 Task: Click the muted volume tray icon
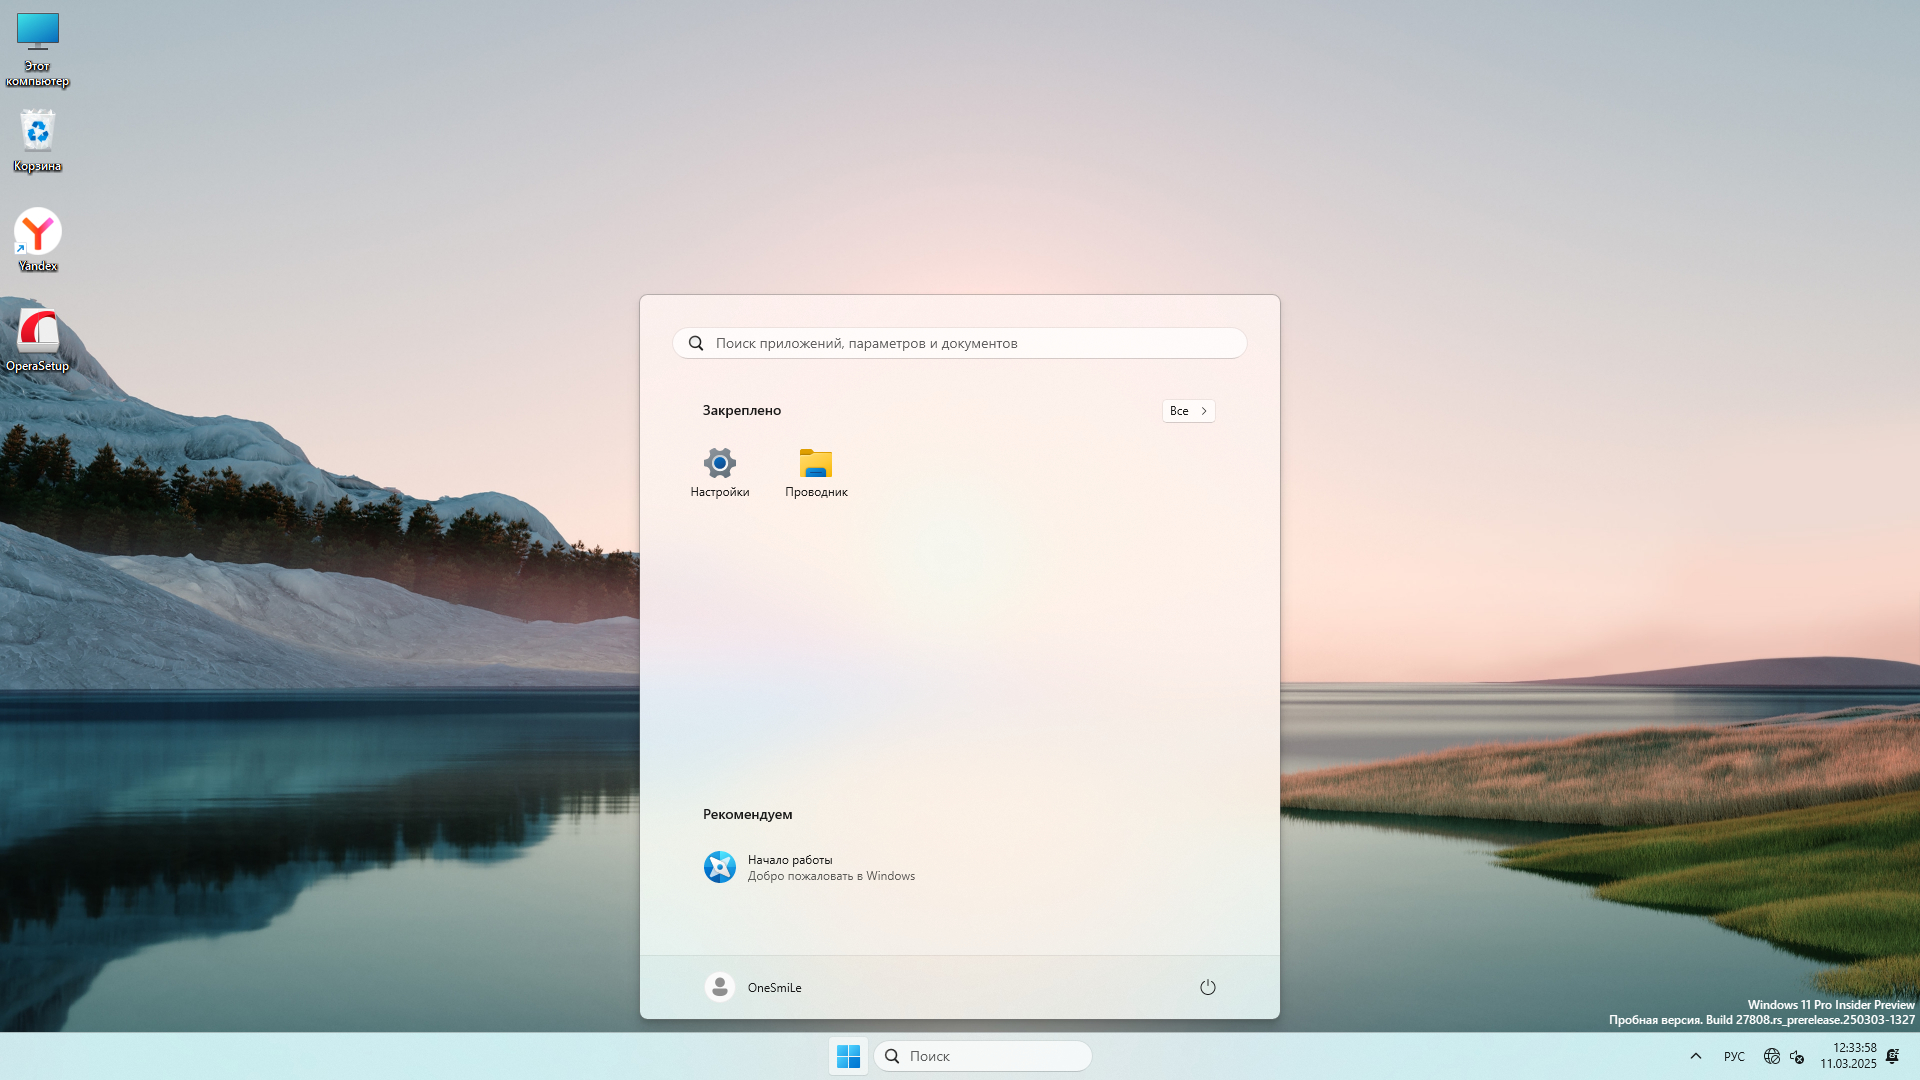coord(1797,1056)
